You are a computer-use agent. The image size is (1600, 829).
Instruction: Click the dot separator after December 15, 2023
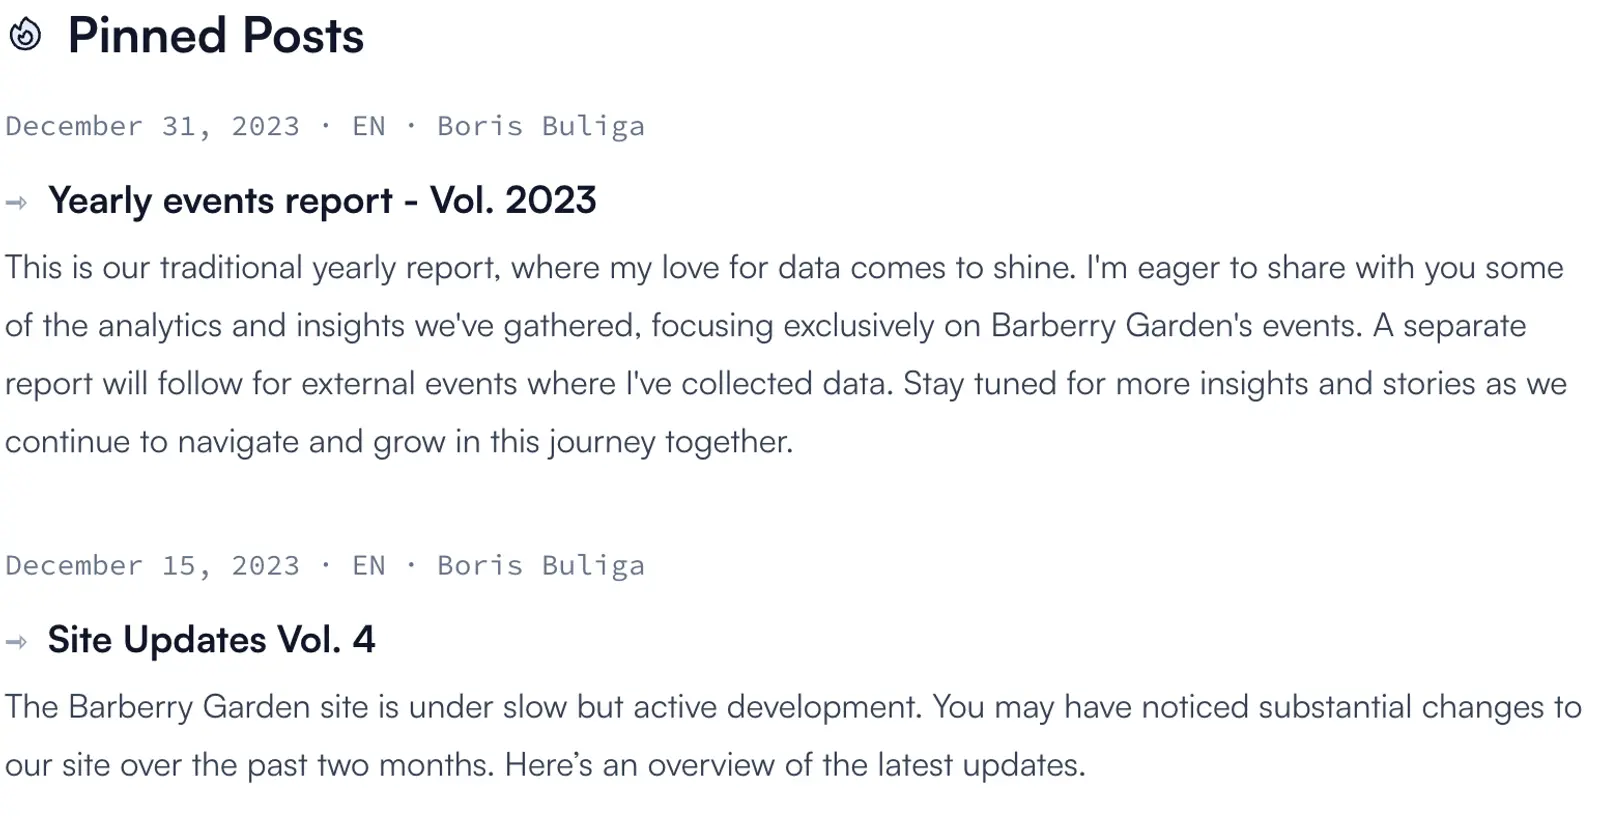(x=325, y=565)
